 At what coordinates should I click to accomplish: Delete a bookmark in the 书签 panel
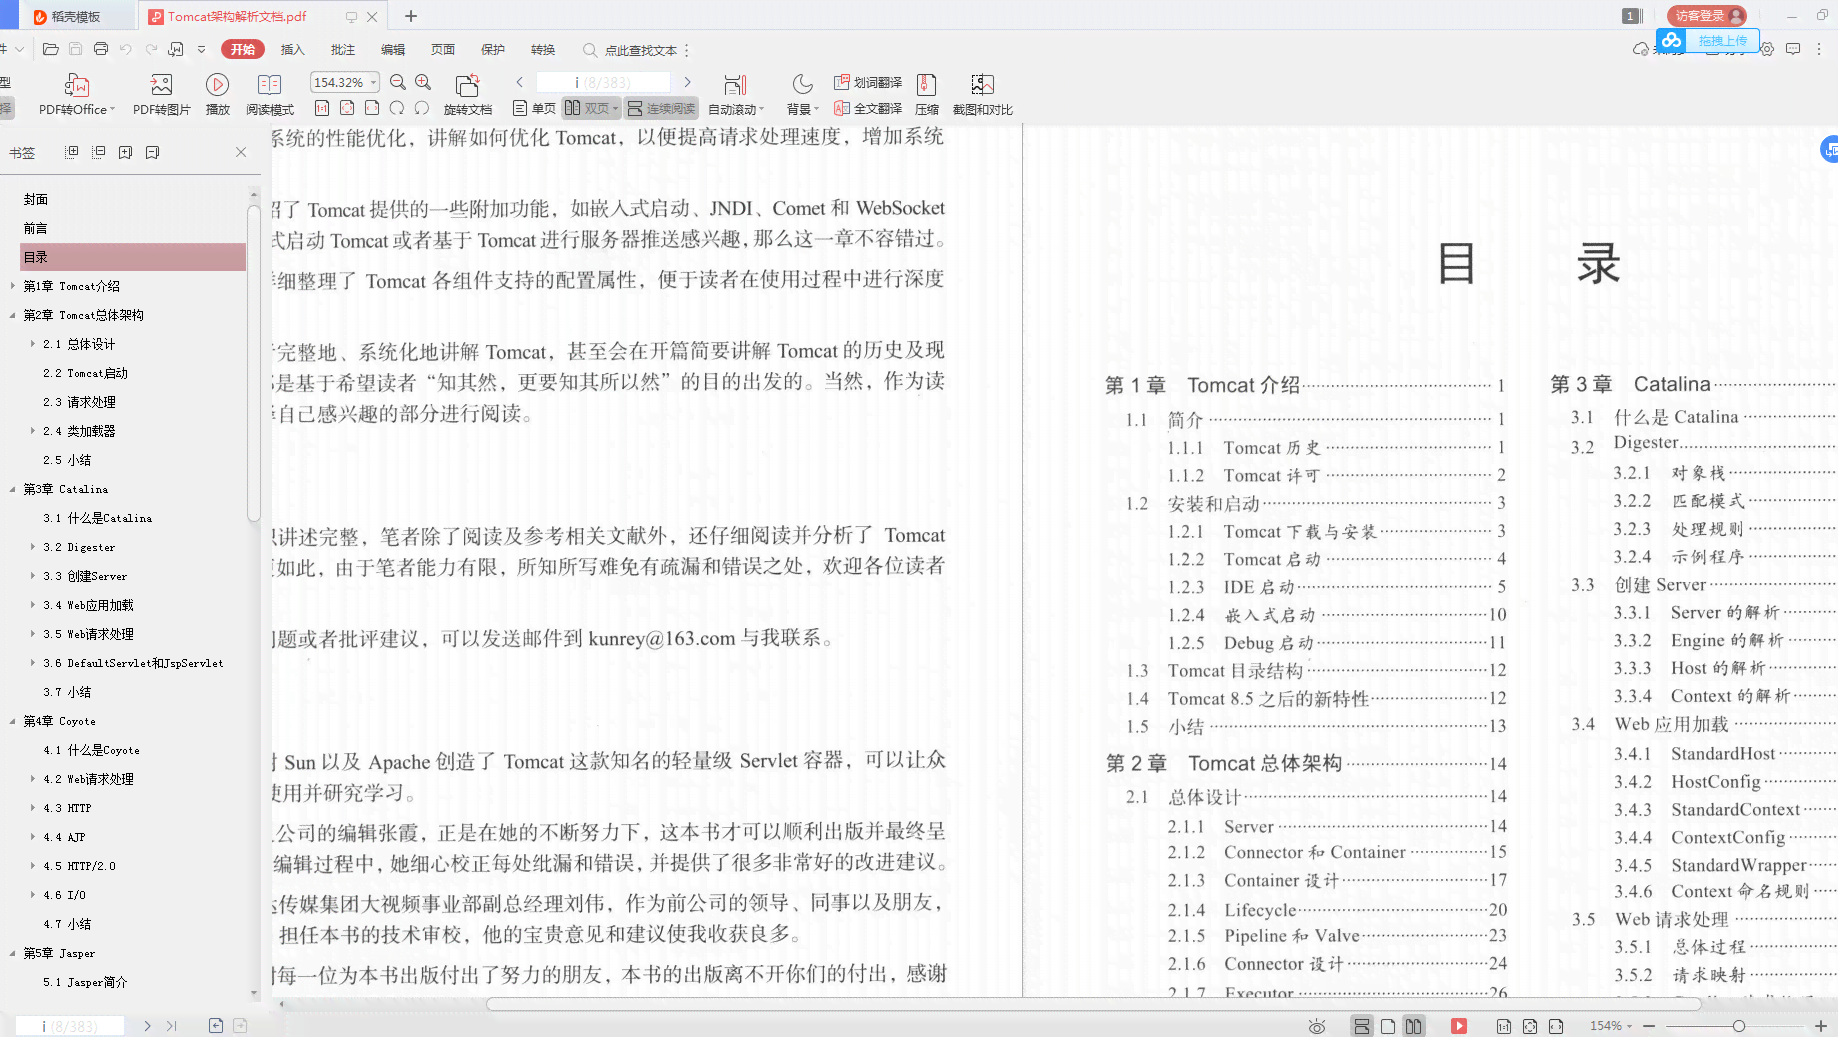pyautogui.click(x=152, y=152)
